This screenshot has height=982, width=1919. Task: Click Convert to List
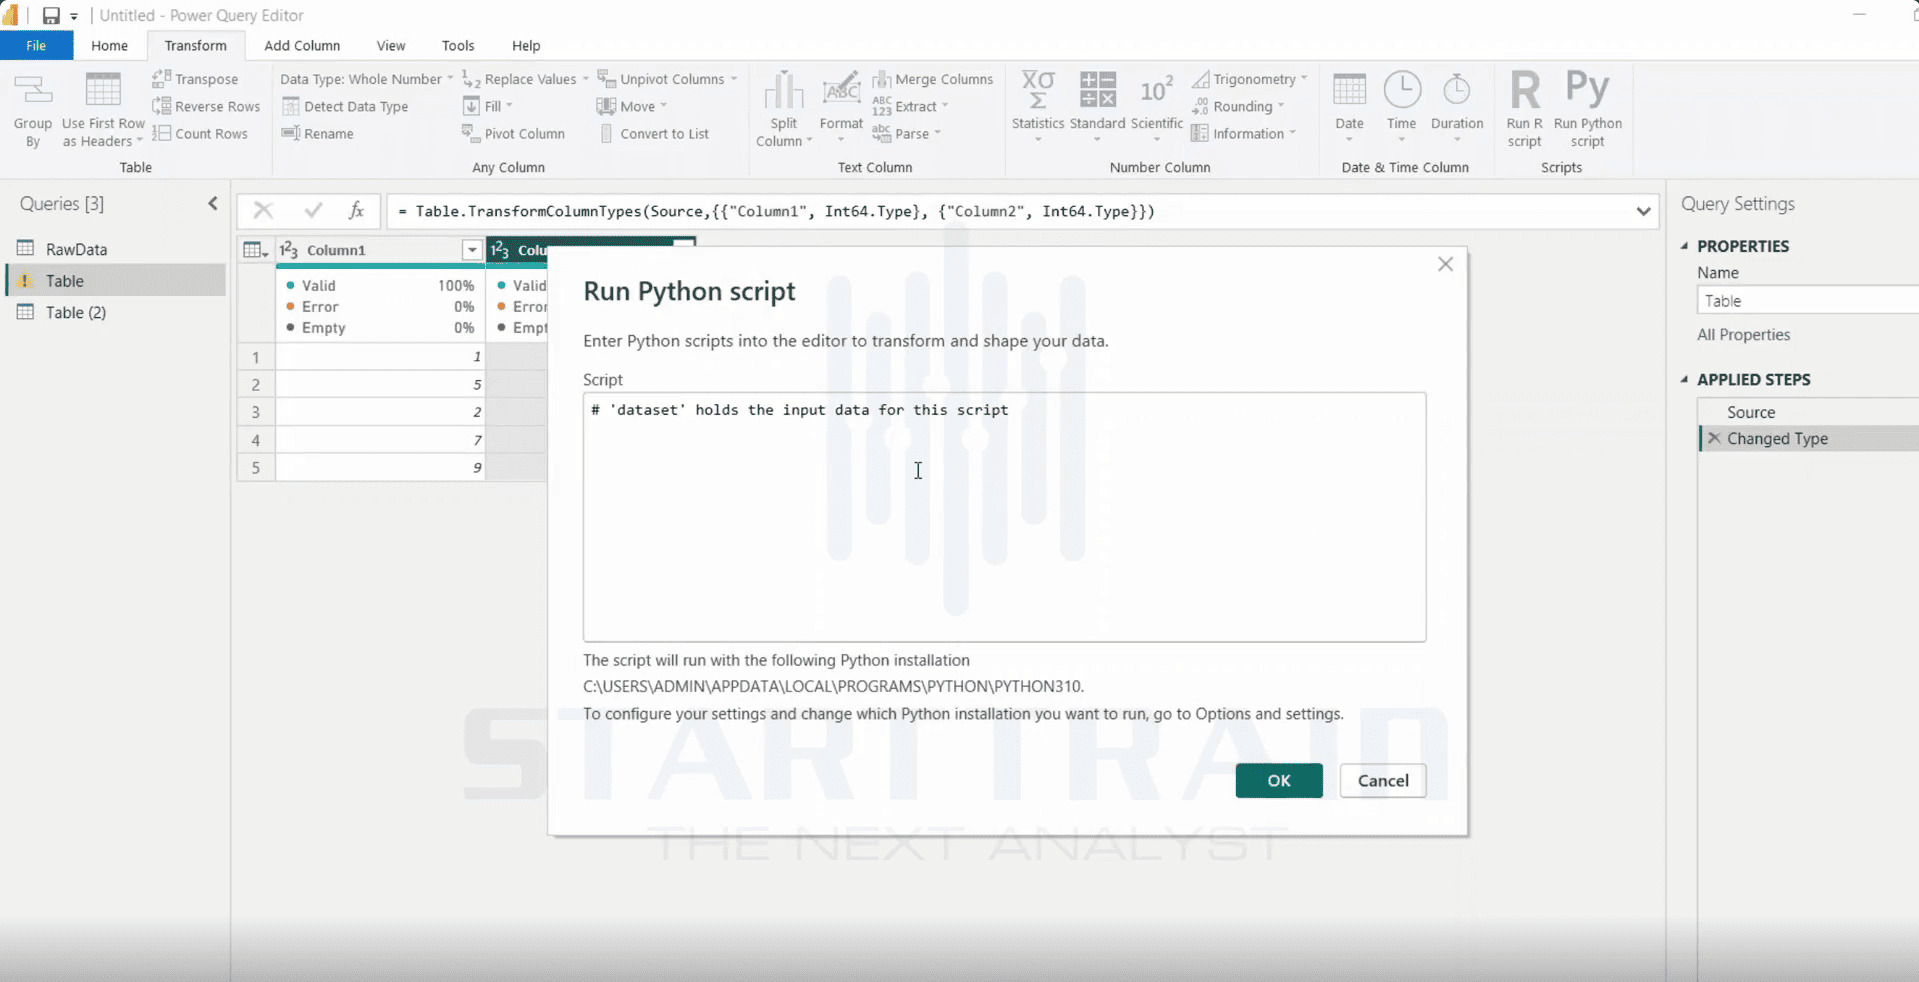click(654, 133)
